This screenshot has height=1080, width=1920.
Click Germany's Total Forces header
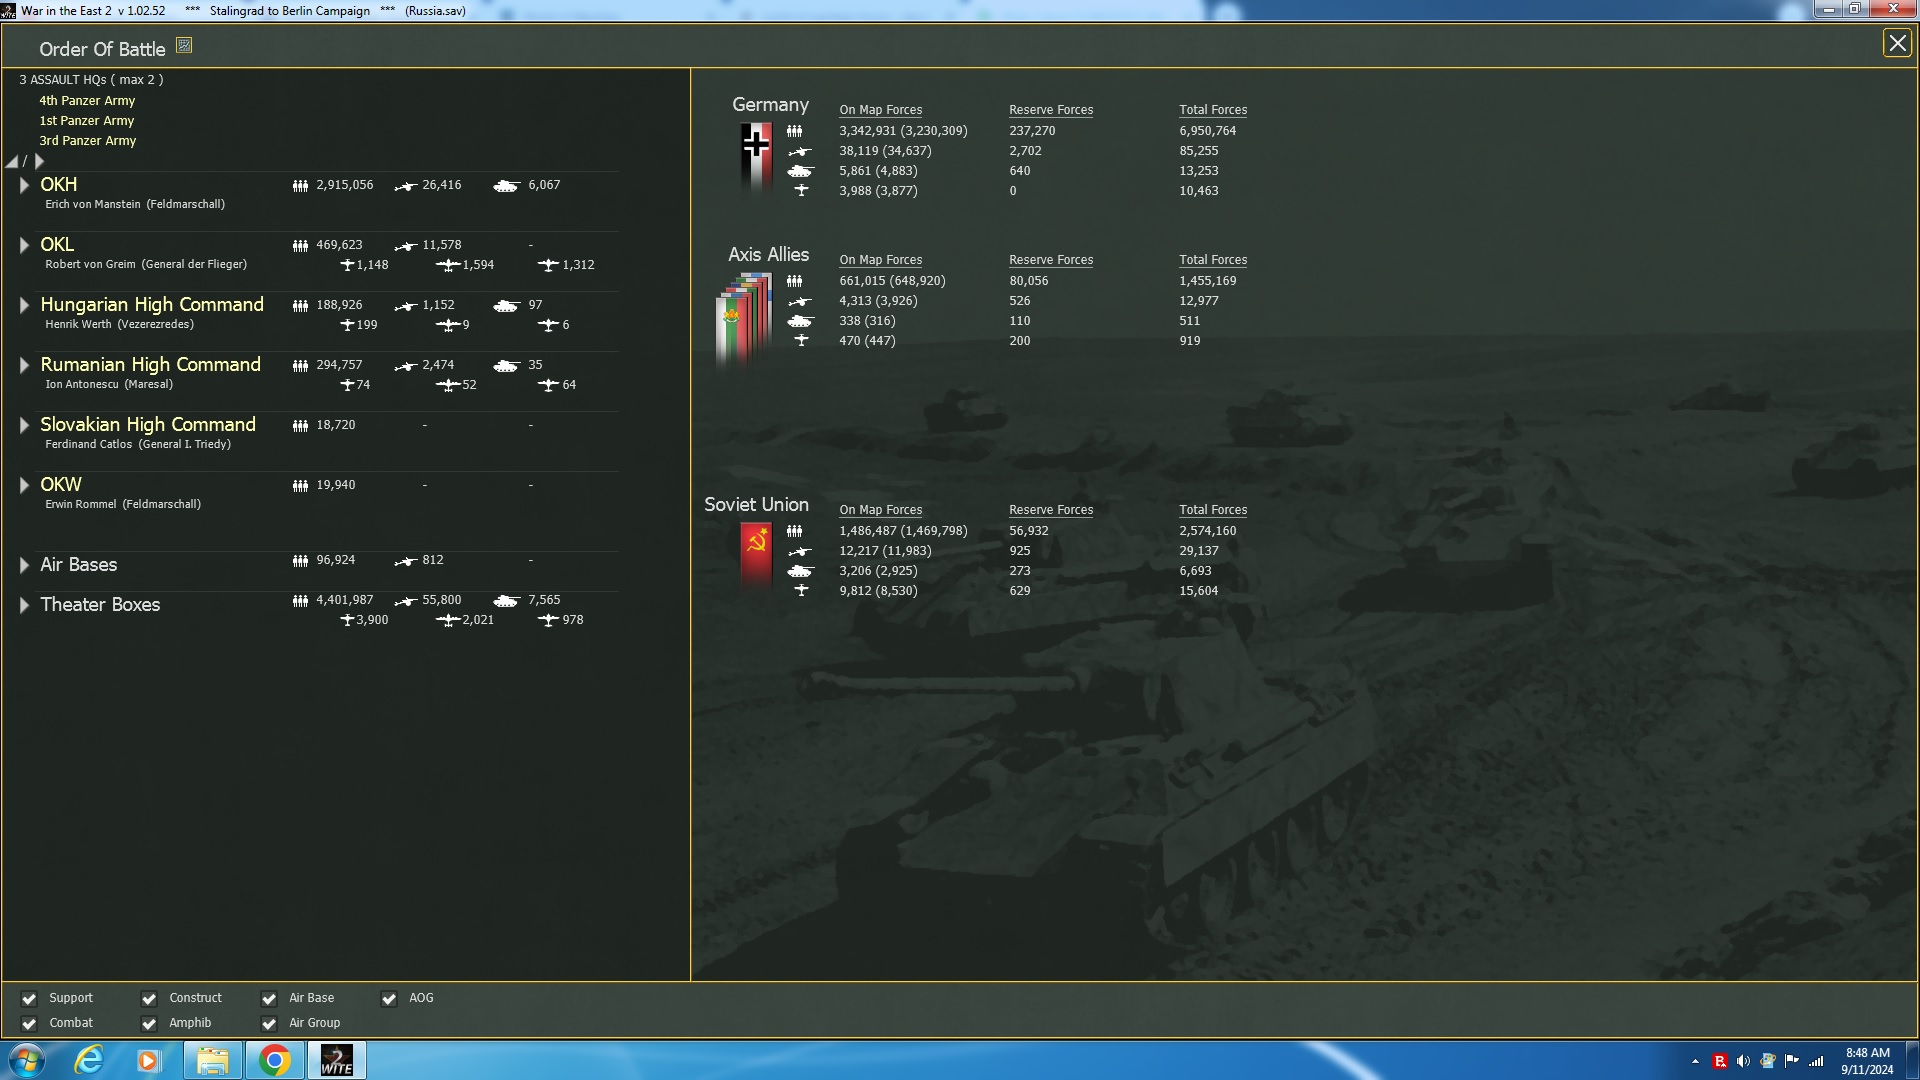pos(1212,110)
